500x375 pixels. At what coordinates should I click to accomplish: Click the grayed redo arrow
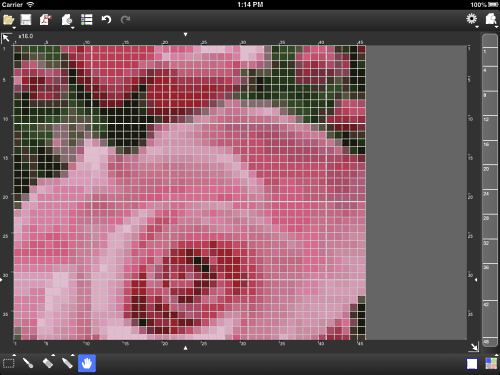click(x=125, y=20)
